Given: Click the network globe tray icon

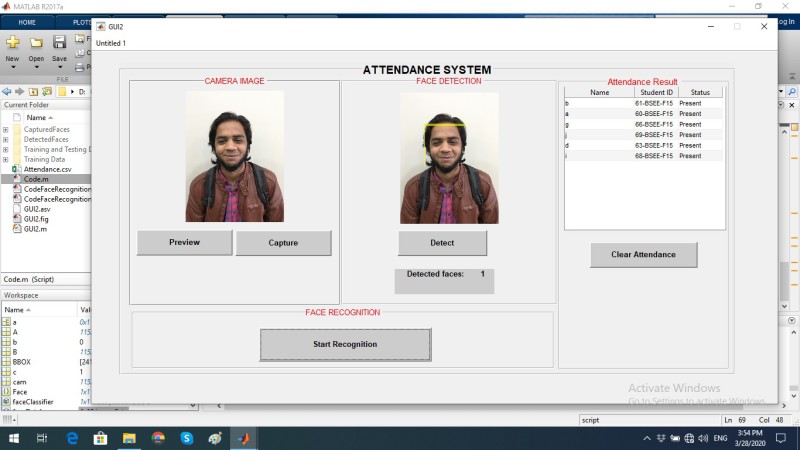Looking at the screenshot, I should (689, 438).
